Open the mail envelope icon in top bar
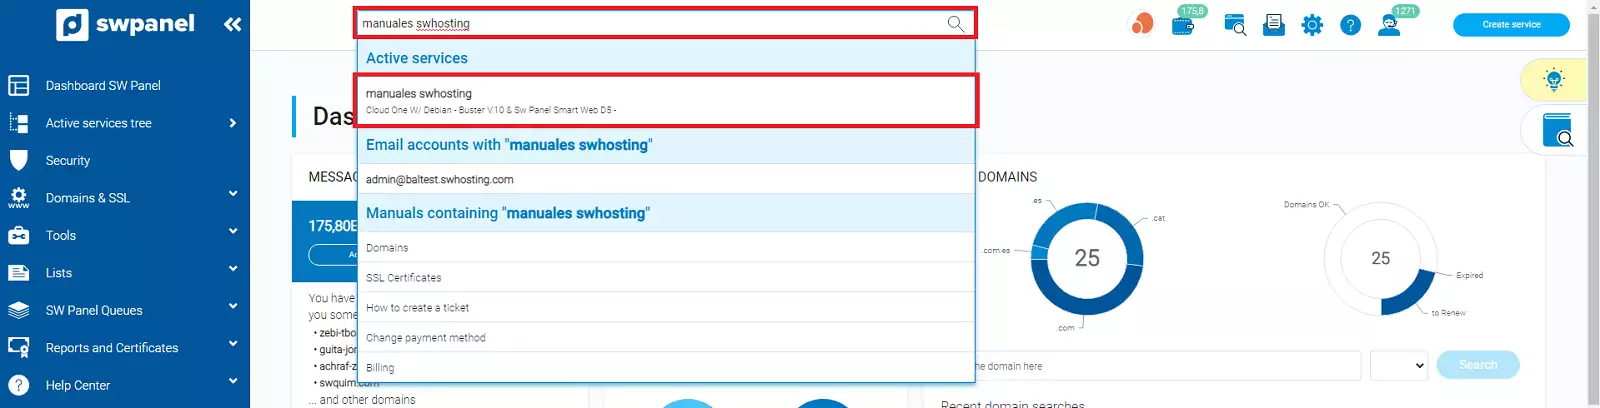The width and height of the screenshot is (1600, 408). (x=1273, y=25)
